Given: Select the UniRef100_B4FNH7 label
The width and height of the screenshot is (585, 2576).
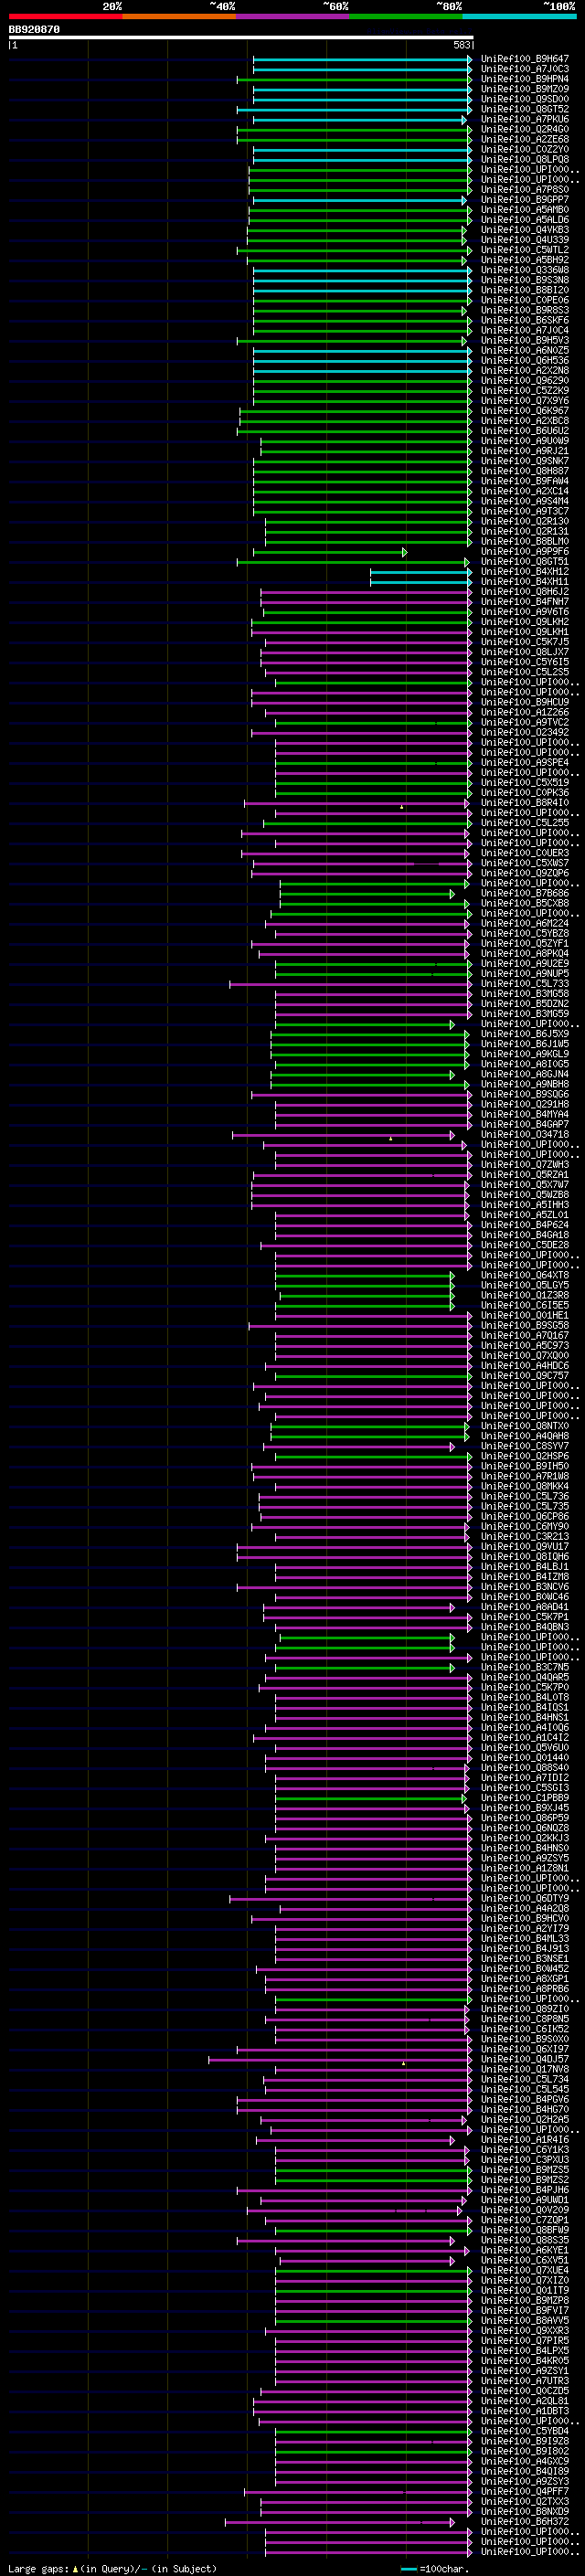Looking at the screenshot, I should [525, 602].
